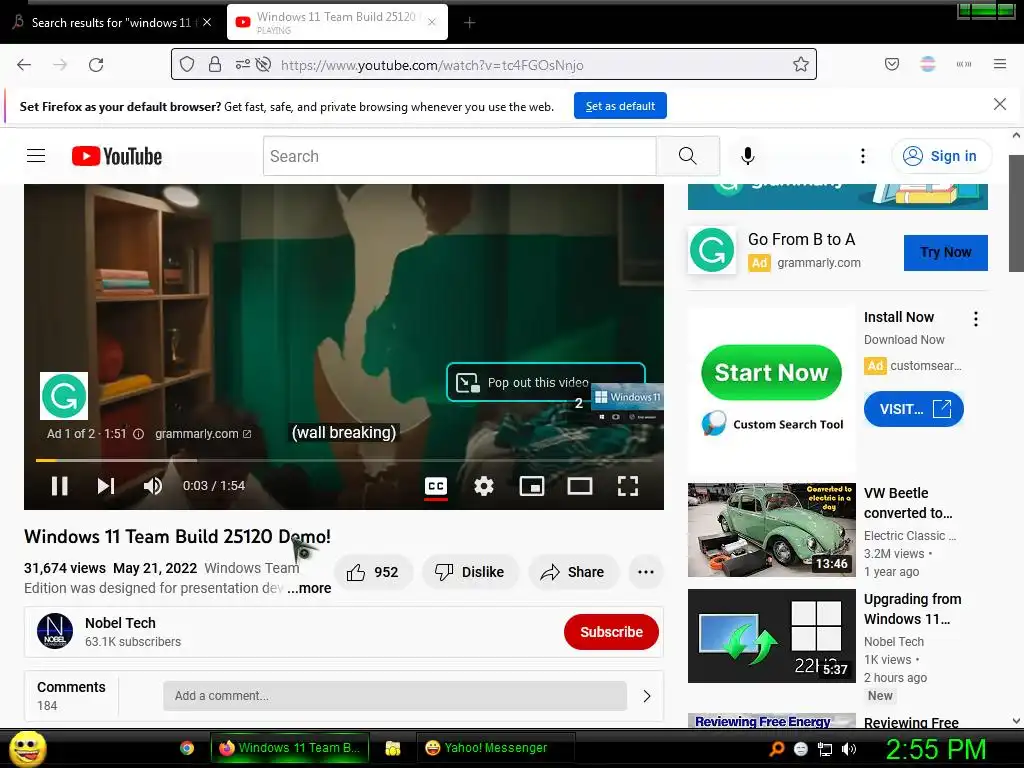Viewport: 1024px width, 768px height.
Task: Open Nobel Tech link under Upgrading video
Action: click(893, 641)
